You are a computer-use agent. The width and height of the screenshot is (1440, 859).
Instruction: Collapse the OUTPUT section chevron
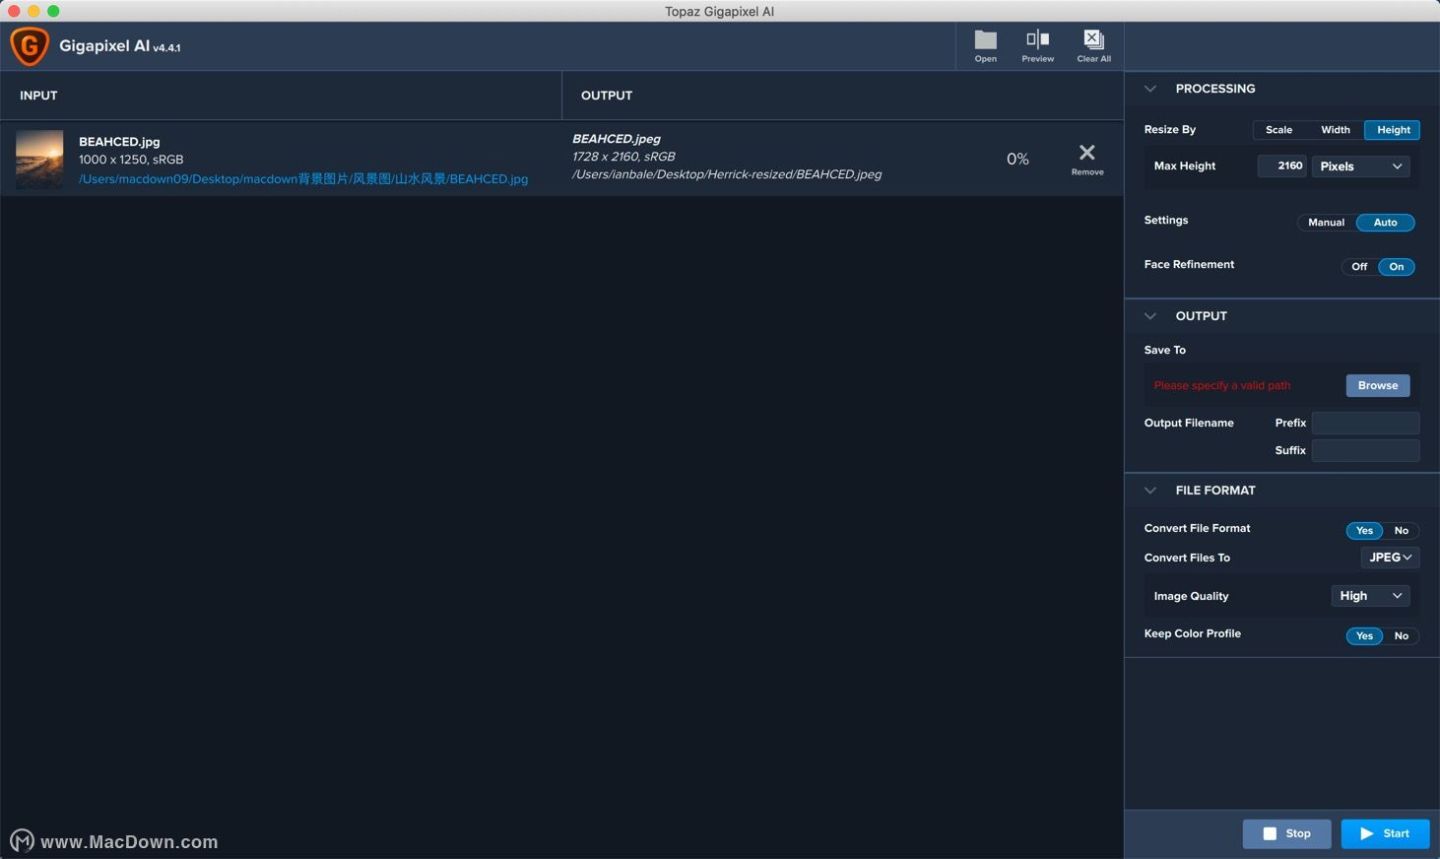(x=1150, y=316)
